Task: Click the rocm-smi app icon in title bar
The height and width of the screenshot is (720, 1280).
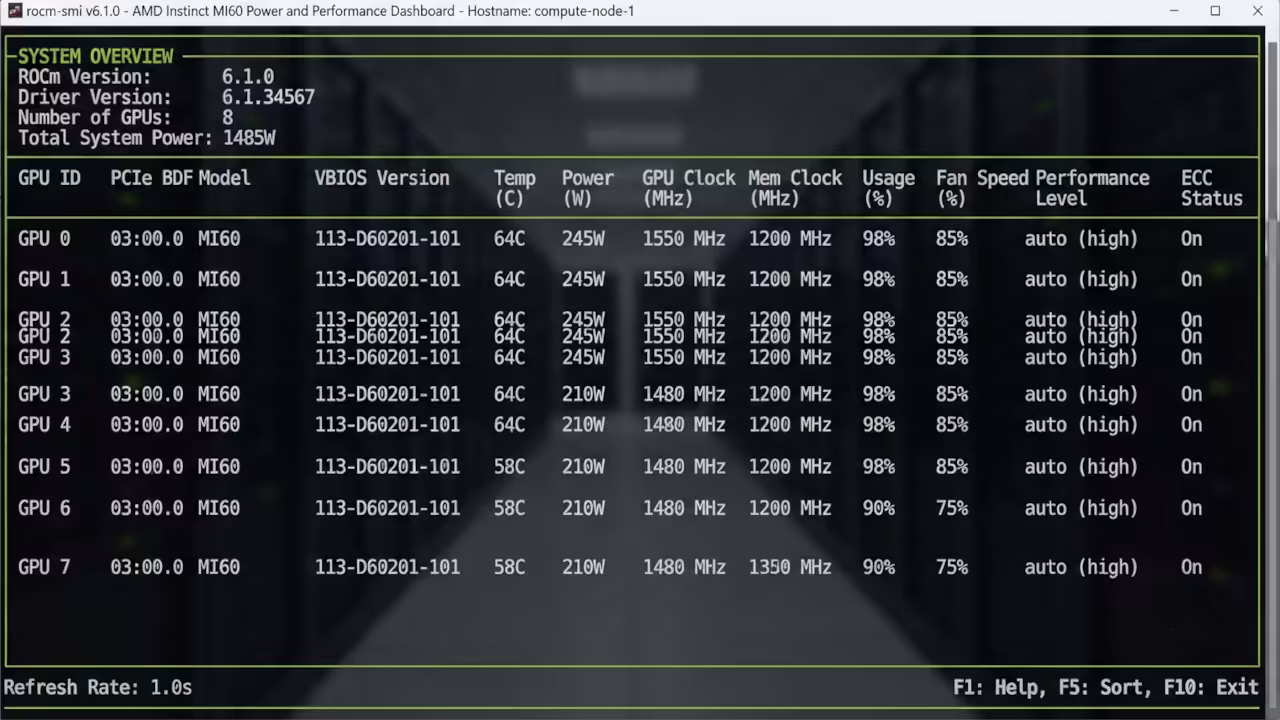Action: point(15,11)
